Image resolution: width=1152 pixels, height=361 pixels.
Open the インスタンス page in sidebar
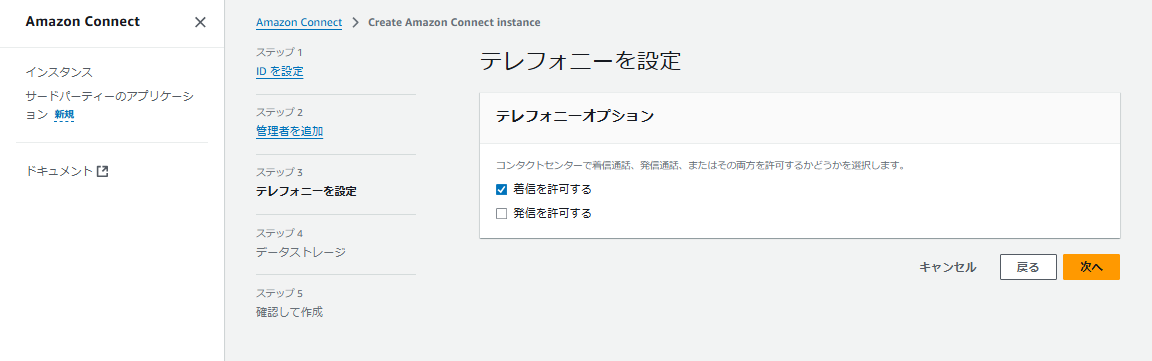pos(59,72)
